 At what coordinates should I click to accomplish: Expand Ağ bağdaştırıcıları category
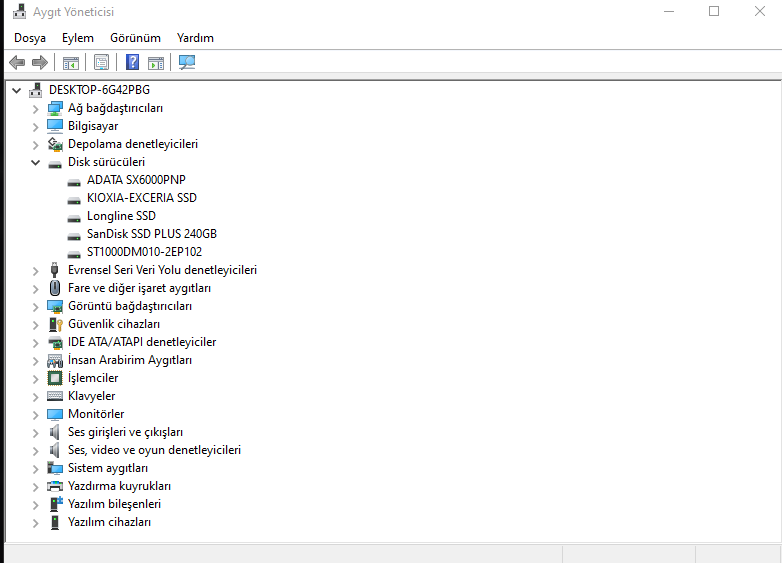(35, 109)
